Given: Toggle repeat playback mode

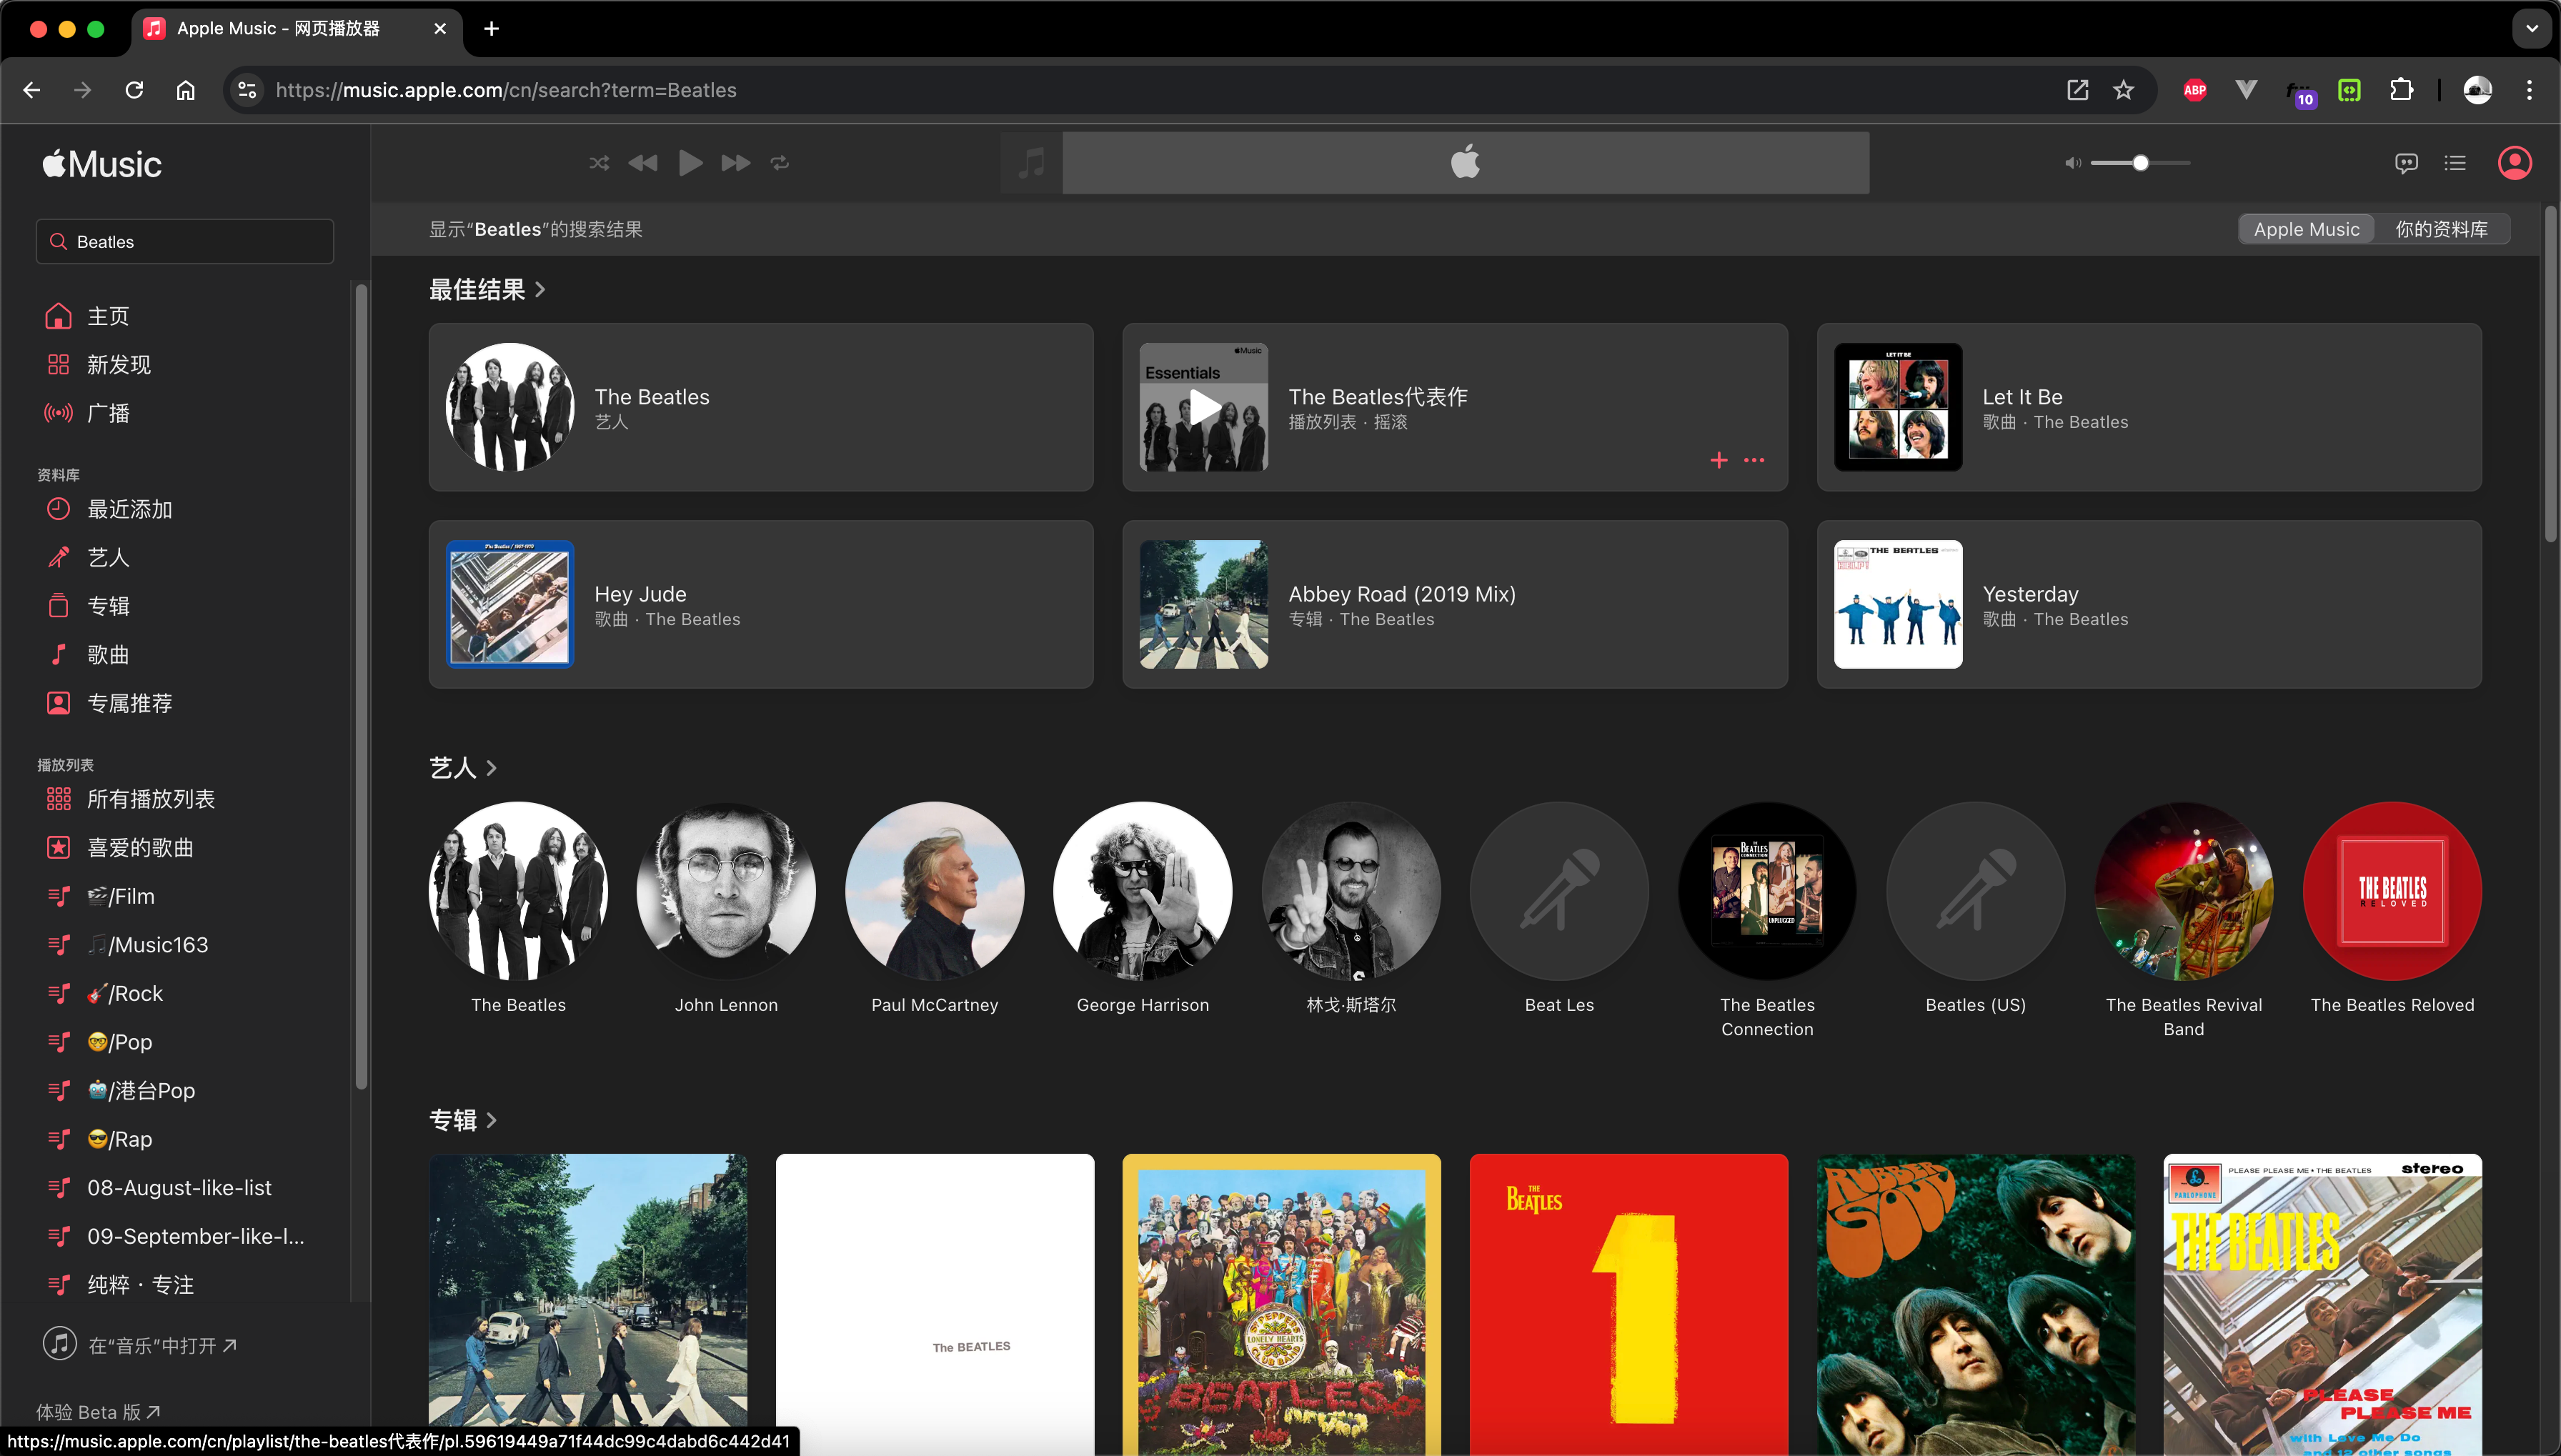Looking at the screenshot, I should tap(780, 163).
